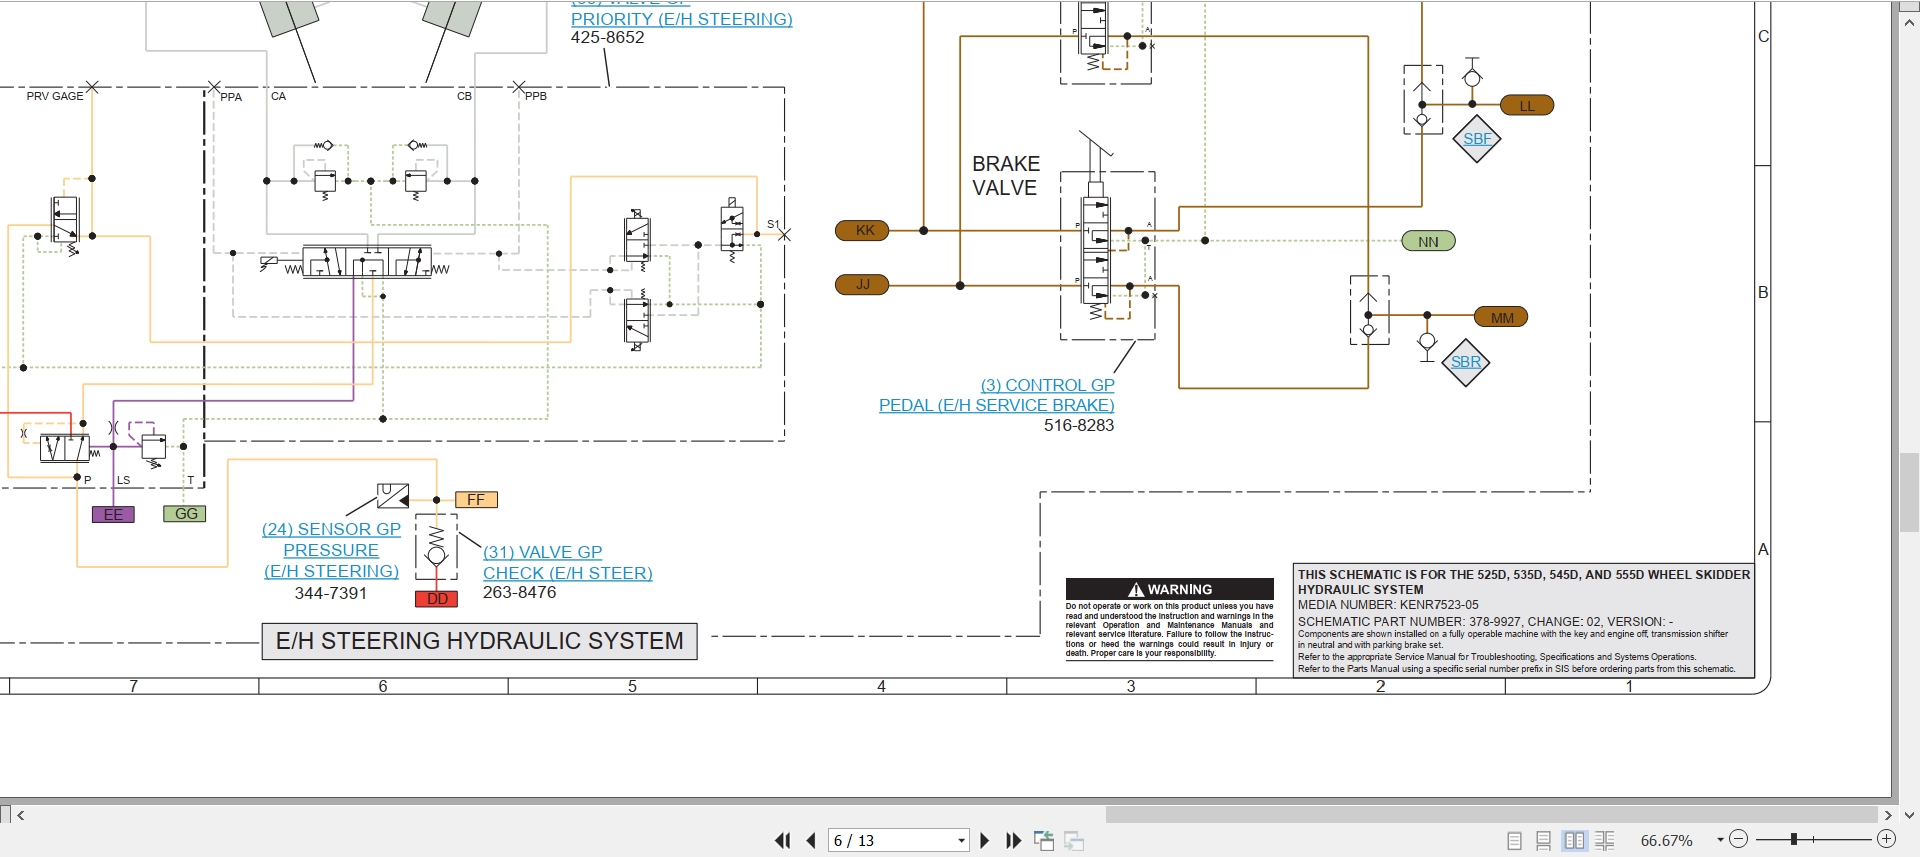Click the JJ line tag
This screenshot has height=857, width=1920.
862,284
